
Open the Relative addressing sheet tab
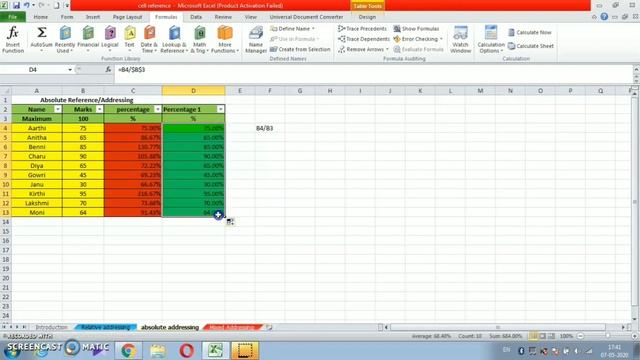(105, 327)
